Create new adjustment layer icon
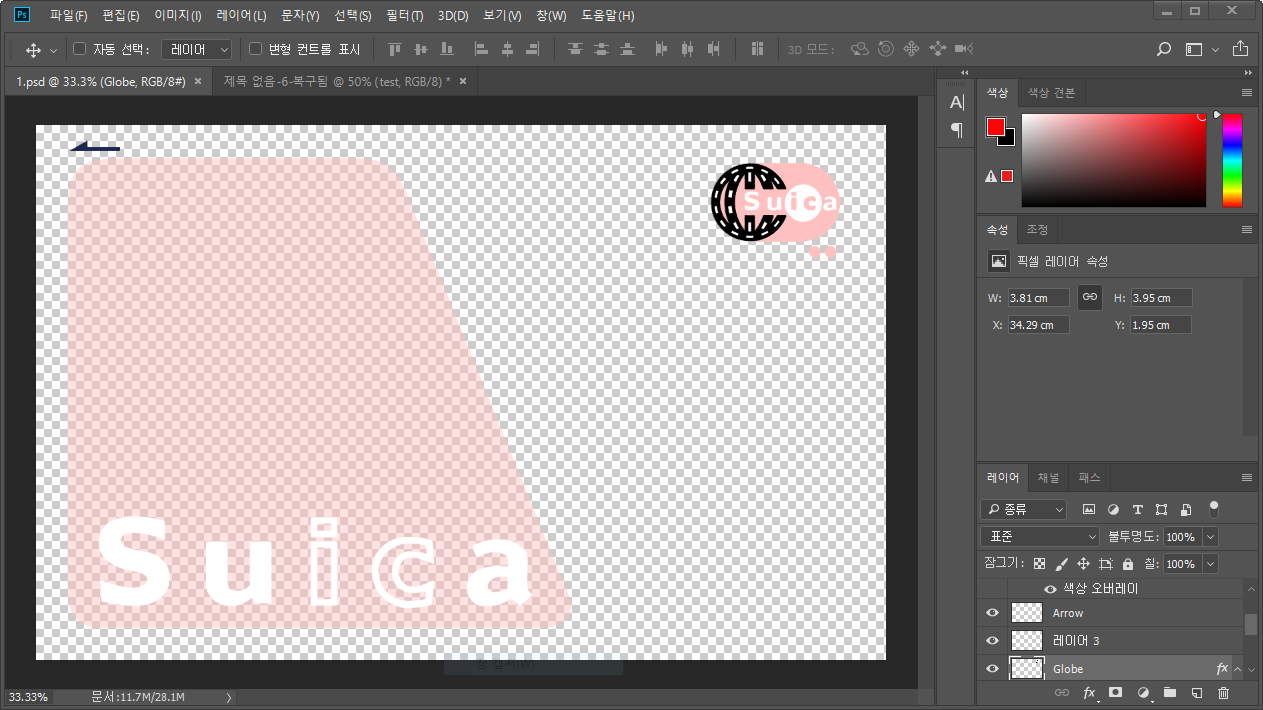Image resolution: width=1263 pixels, height=710 pixels. [x=1143, y=692]
